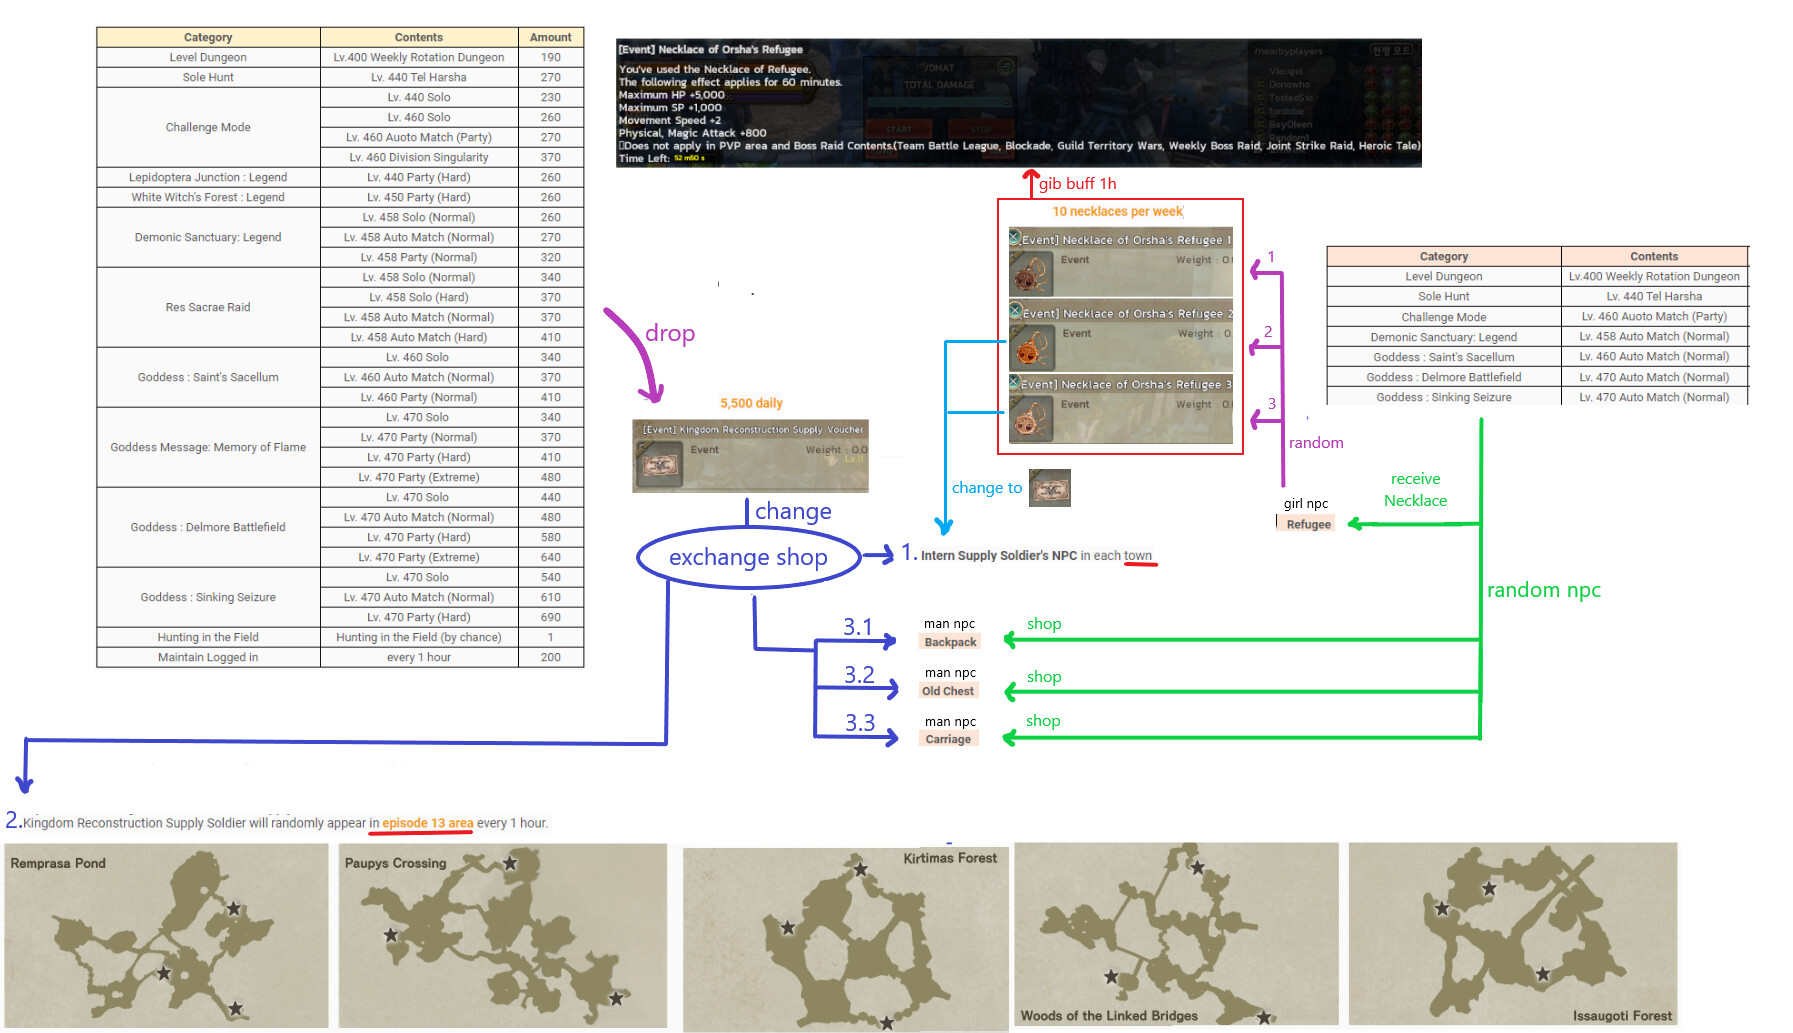Click the Kingdom Reconstruction Supply Voucher item icon
Viewport: 1793px width, 1033px height.
click(x=659, y=465)
